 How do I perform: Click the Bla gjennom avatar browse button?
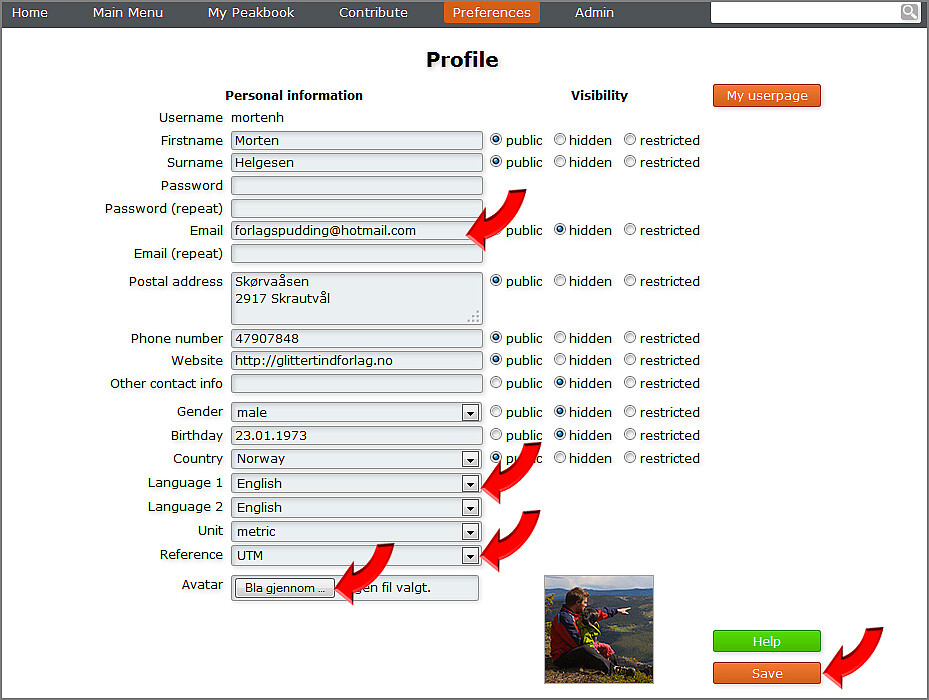tap(284, 588)
